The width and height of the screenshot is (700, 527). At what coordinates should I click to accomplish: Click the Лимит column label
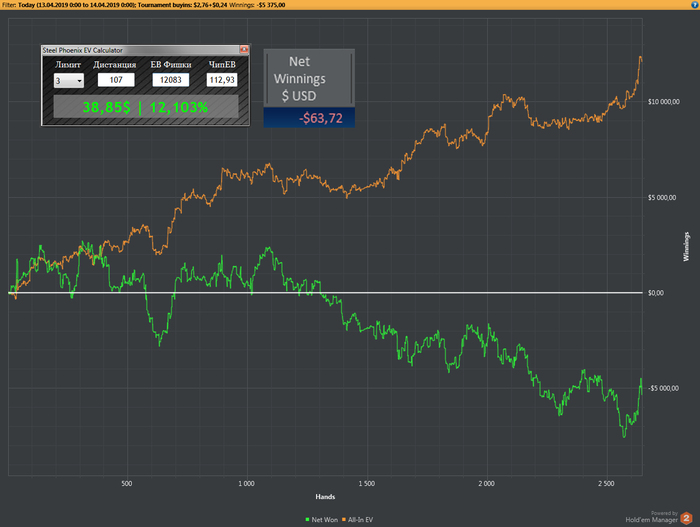pos(68,65)
